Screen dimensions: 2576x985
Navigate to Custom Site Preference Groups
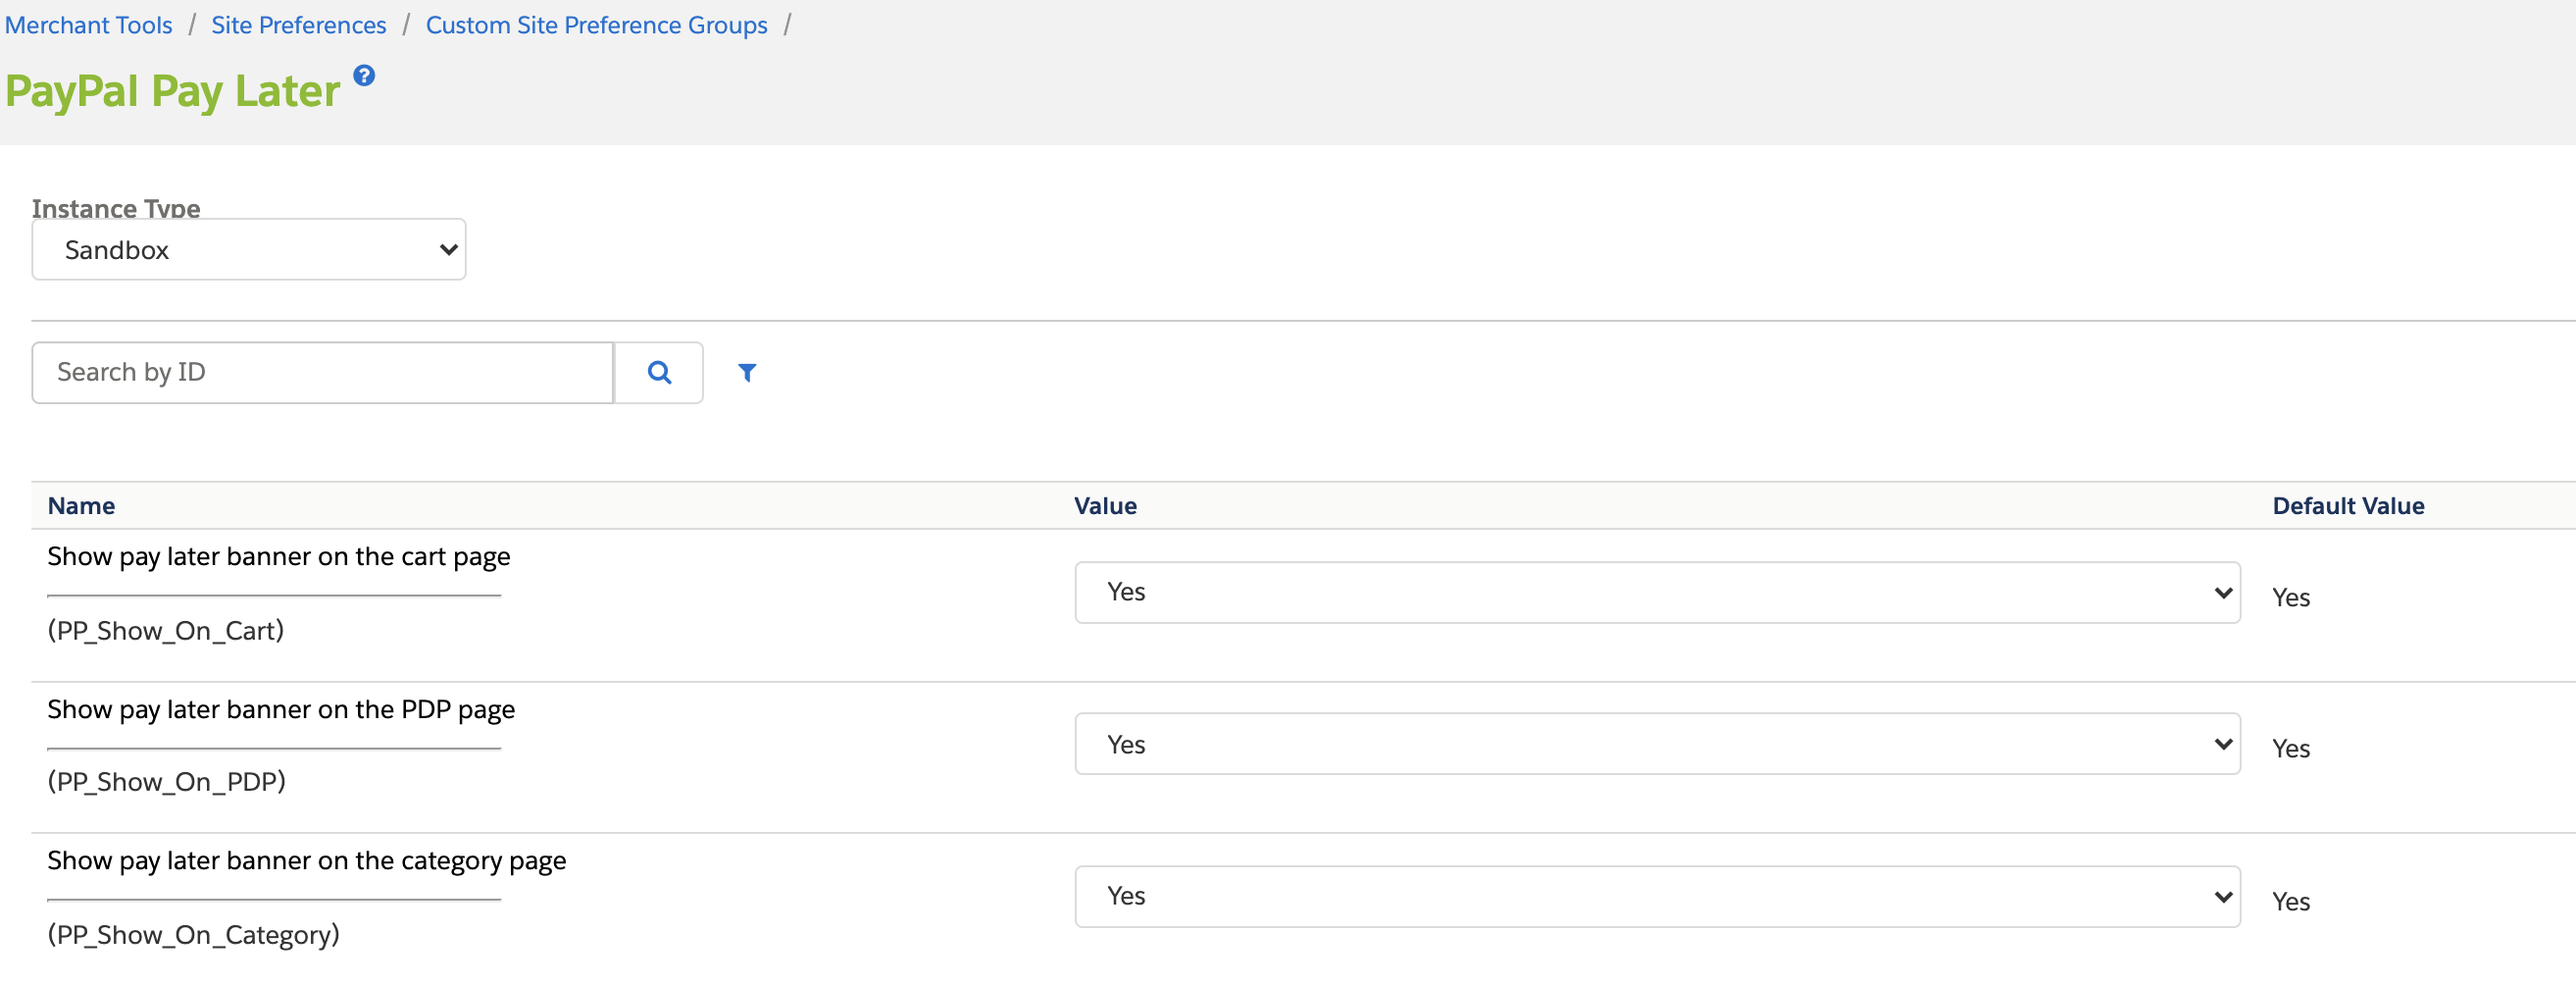click(x=596, y=25)
